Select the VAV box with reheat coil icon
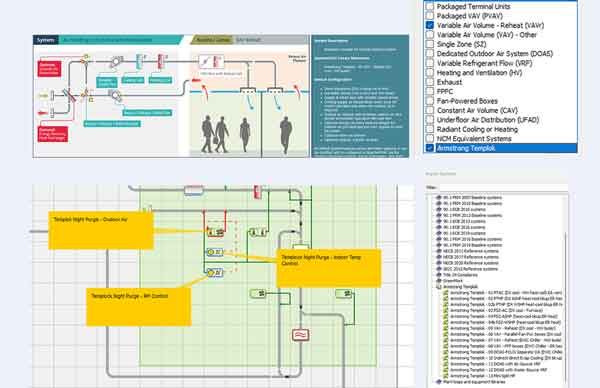600x388 pixels. [x=211, y=62]
